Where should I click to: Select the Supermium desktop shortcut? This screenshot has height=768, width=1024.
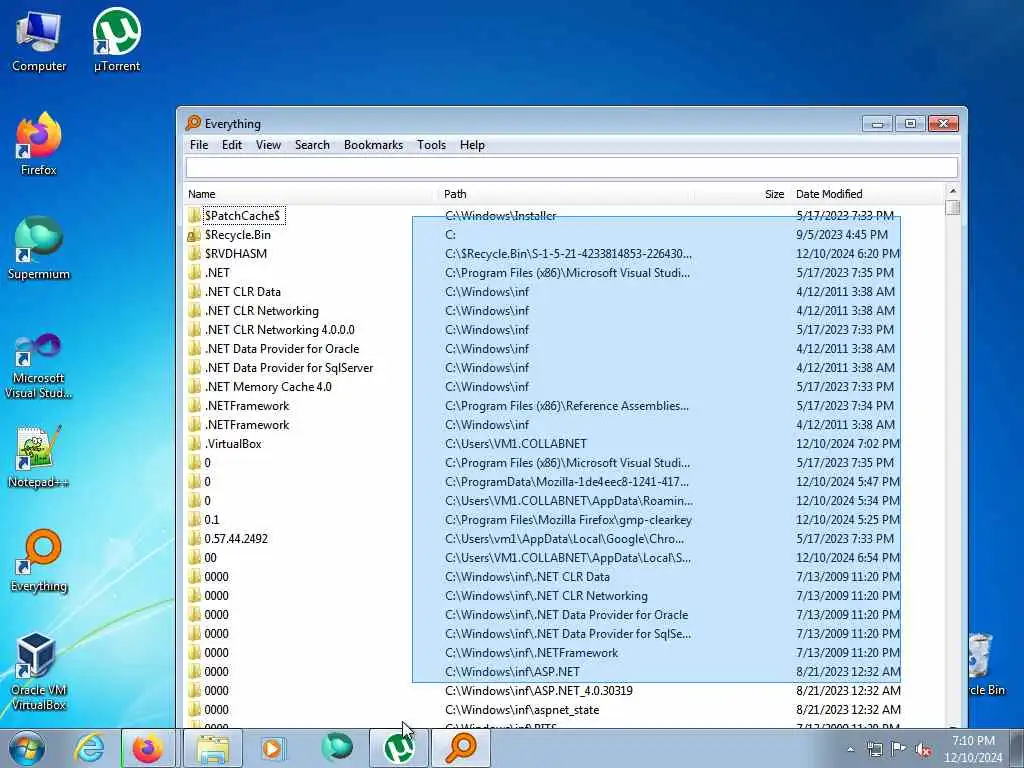(39, 249)
